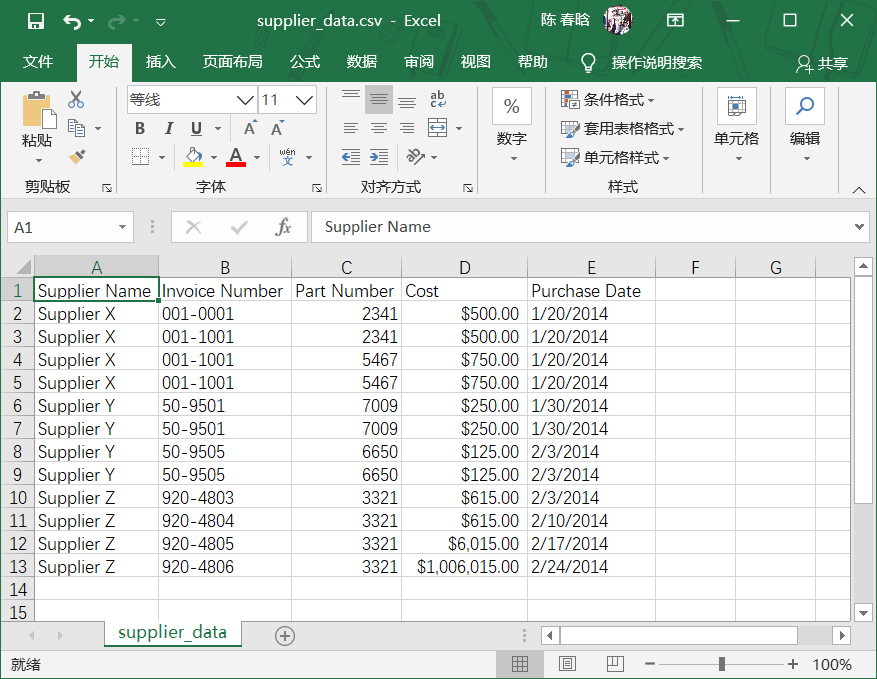Screen dimensions: 877x679
Task: Toggle align text right
Action: [407, 128]
